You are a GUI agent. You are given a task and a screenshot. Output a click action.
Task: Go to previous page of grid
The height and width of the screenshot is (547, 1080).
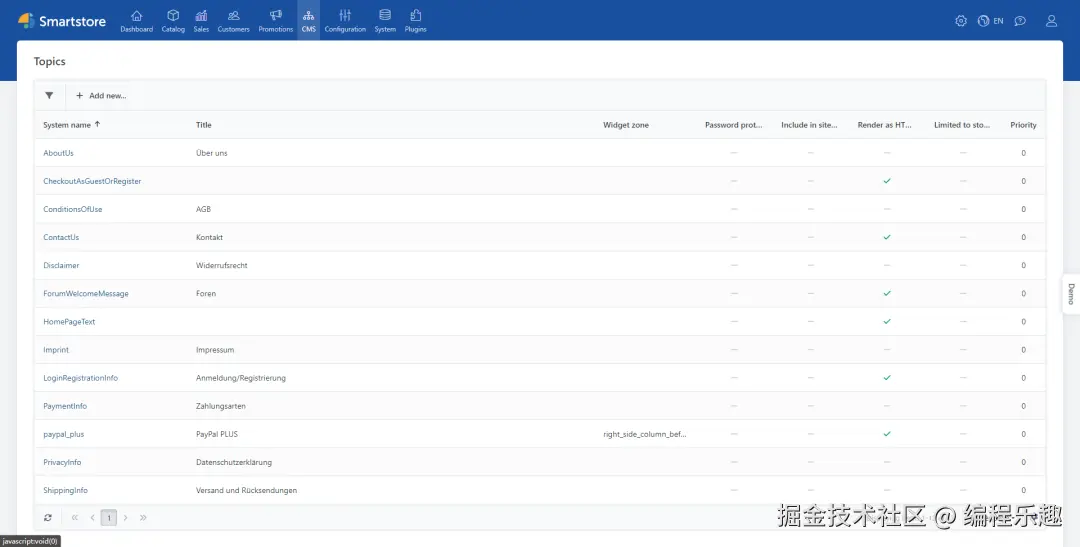pos(92,517)
